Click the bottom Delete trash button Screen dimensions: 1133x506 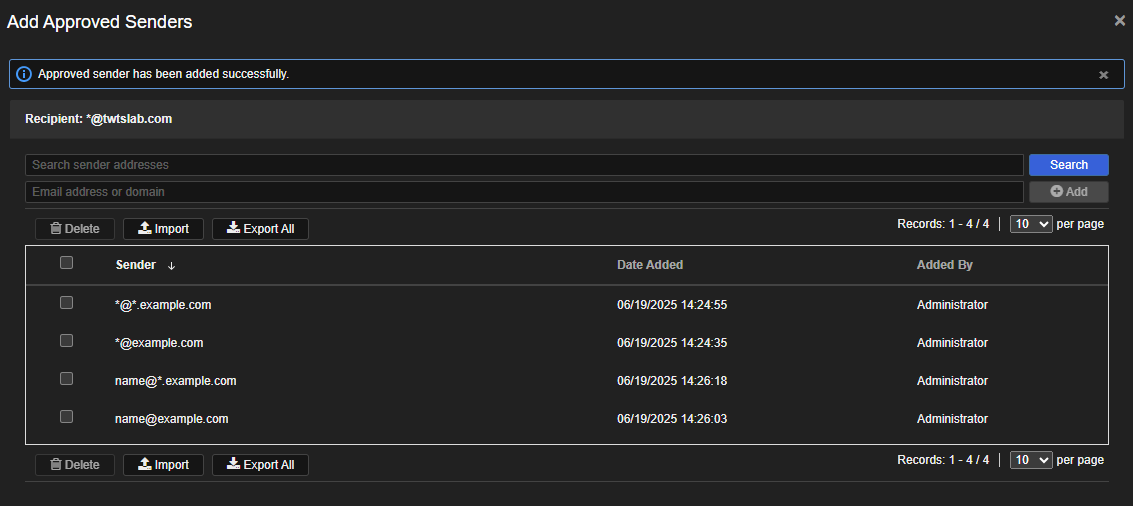point(75,465)
